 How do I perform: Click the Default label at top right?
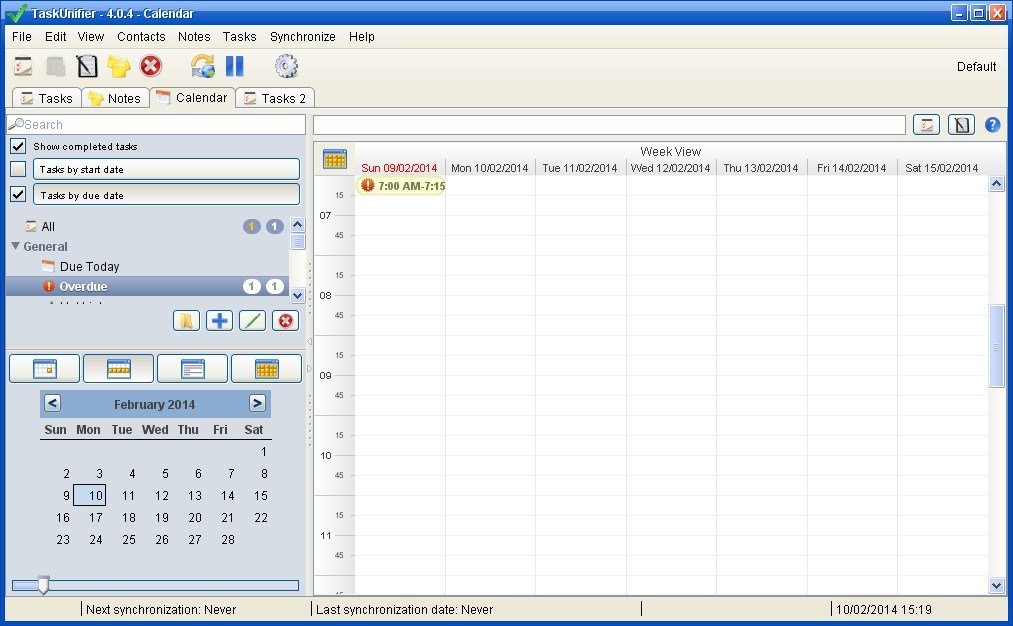(976, 67)
